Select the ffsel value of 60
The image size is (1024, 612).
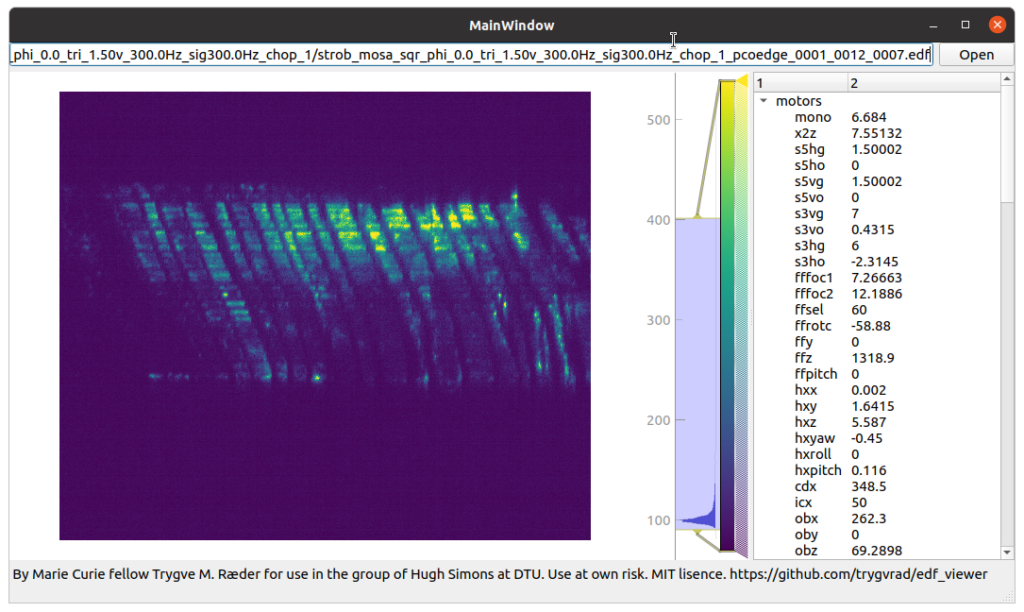pos(862,309)
